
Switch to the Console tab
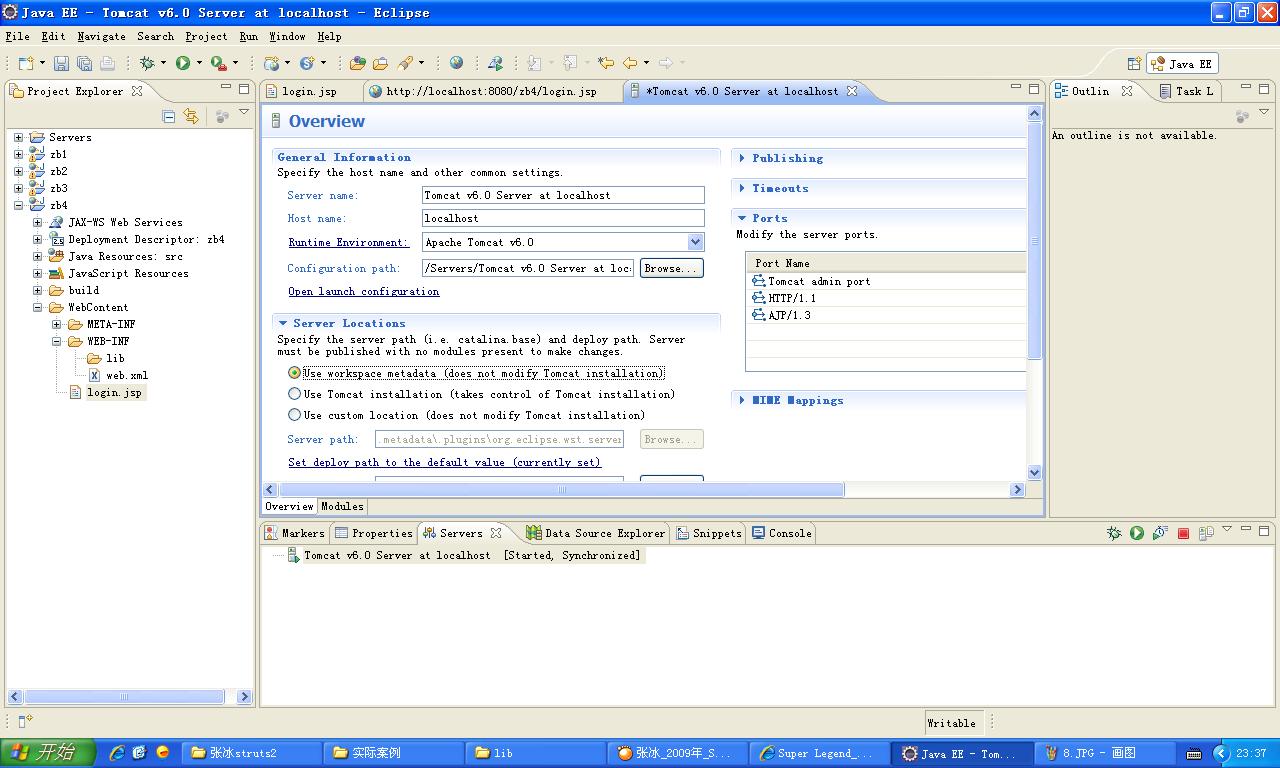tap(782, 533)
